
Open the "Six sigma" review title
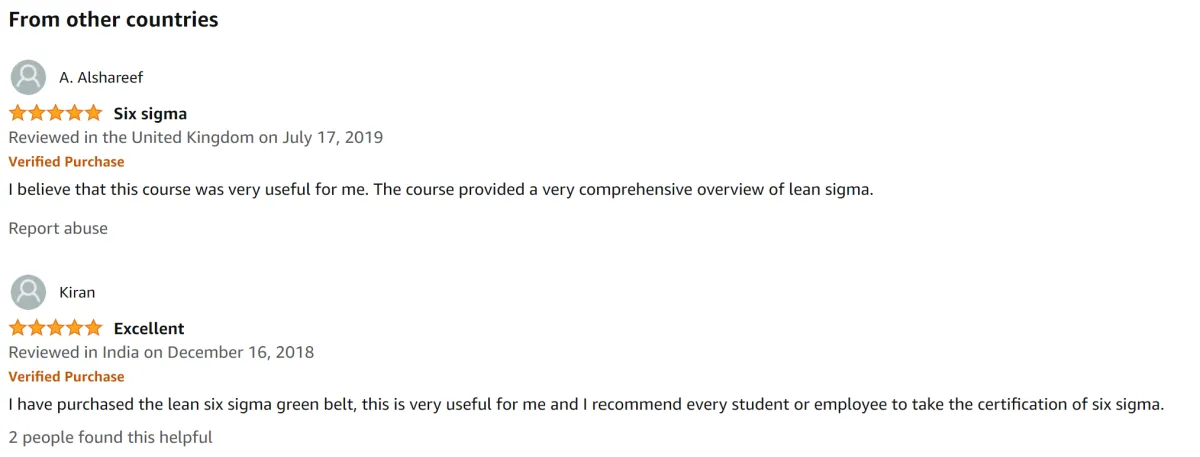(x=150, y=113)
